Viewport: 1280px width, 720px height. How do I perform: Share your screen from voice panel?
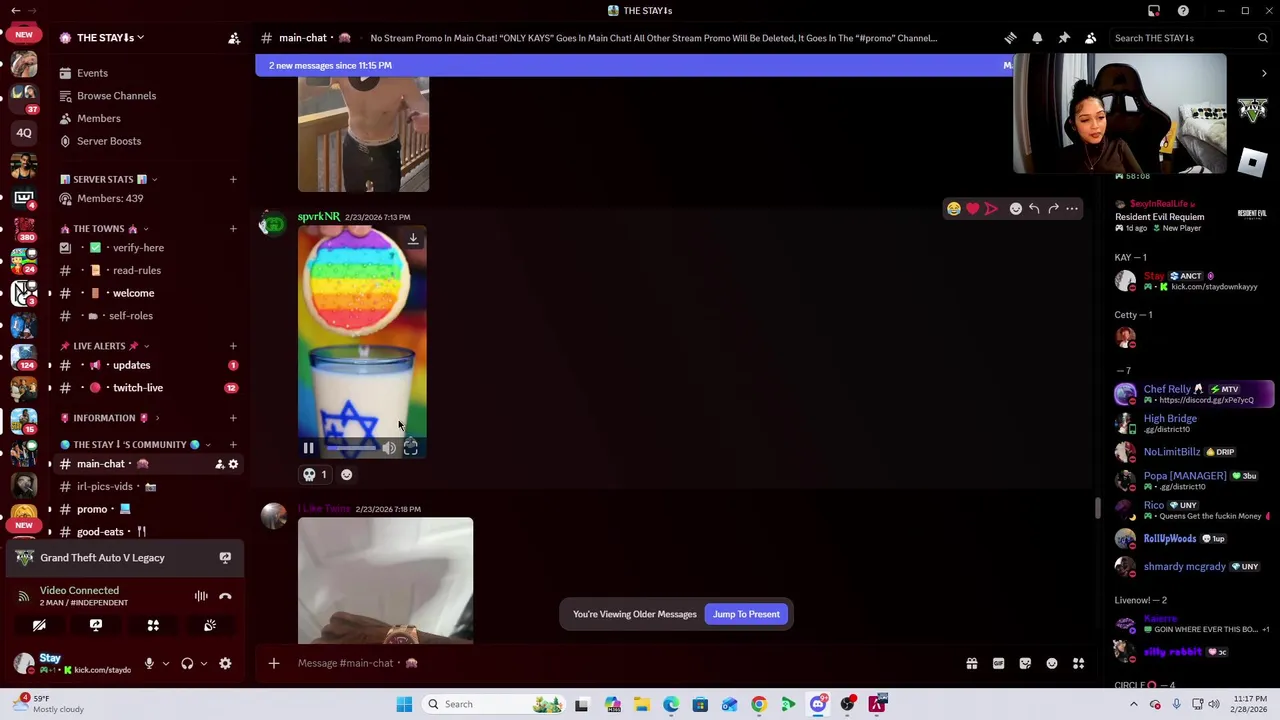[x=96, y=626]
